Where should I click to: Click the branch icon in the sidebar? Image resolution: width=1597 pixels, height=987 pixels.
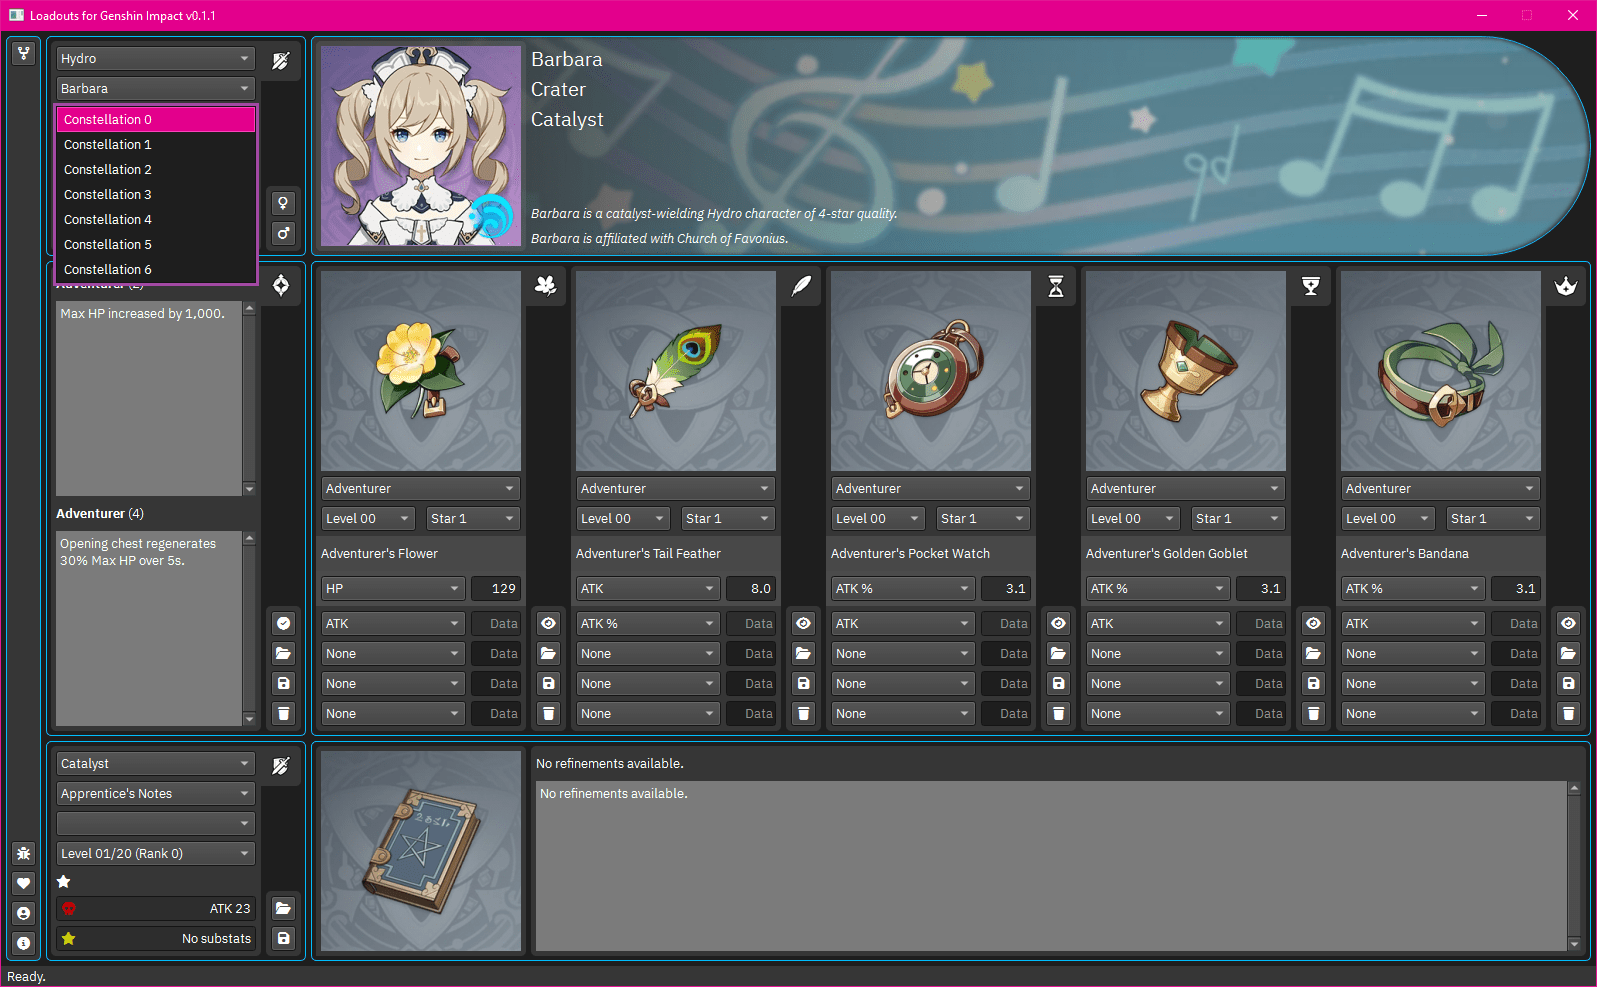pyautogui.click(x=24, y=54)
